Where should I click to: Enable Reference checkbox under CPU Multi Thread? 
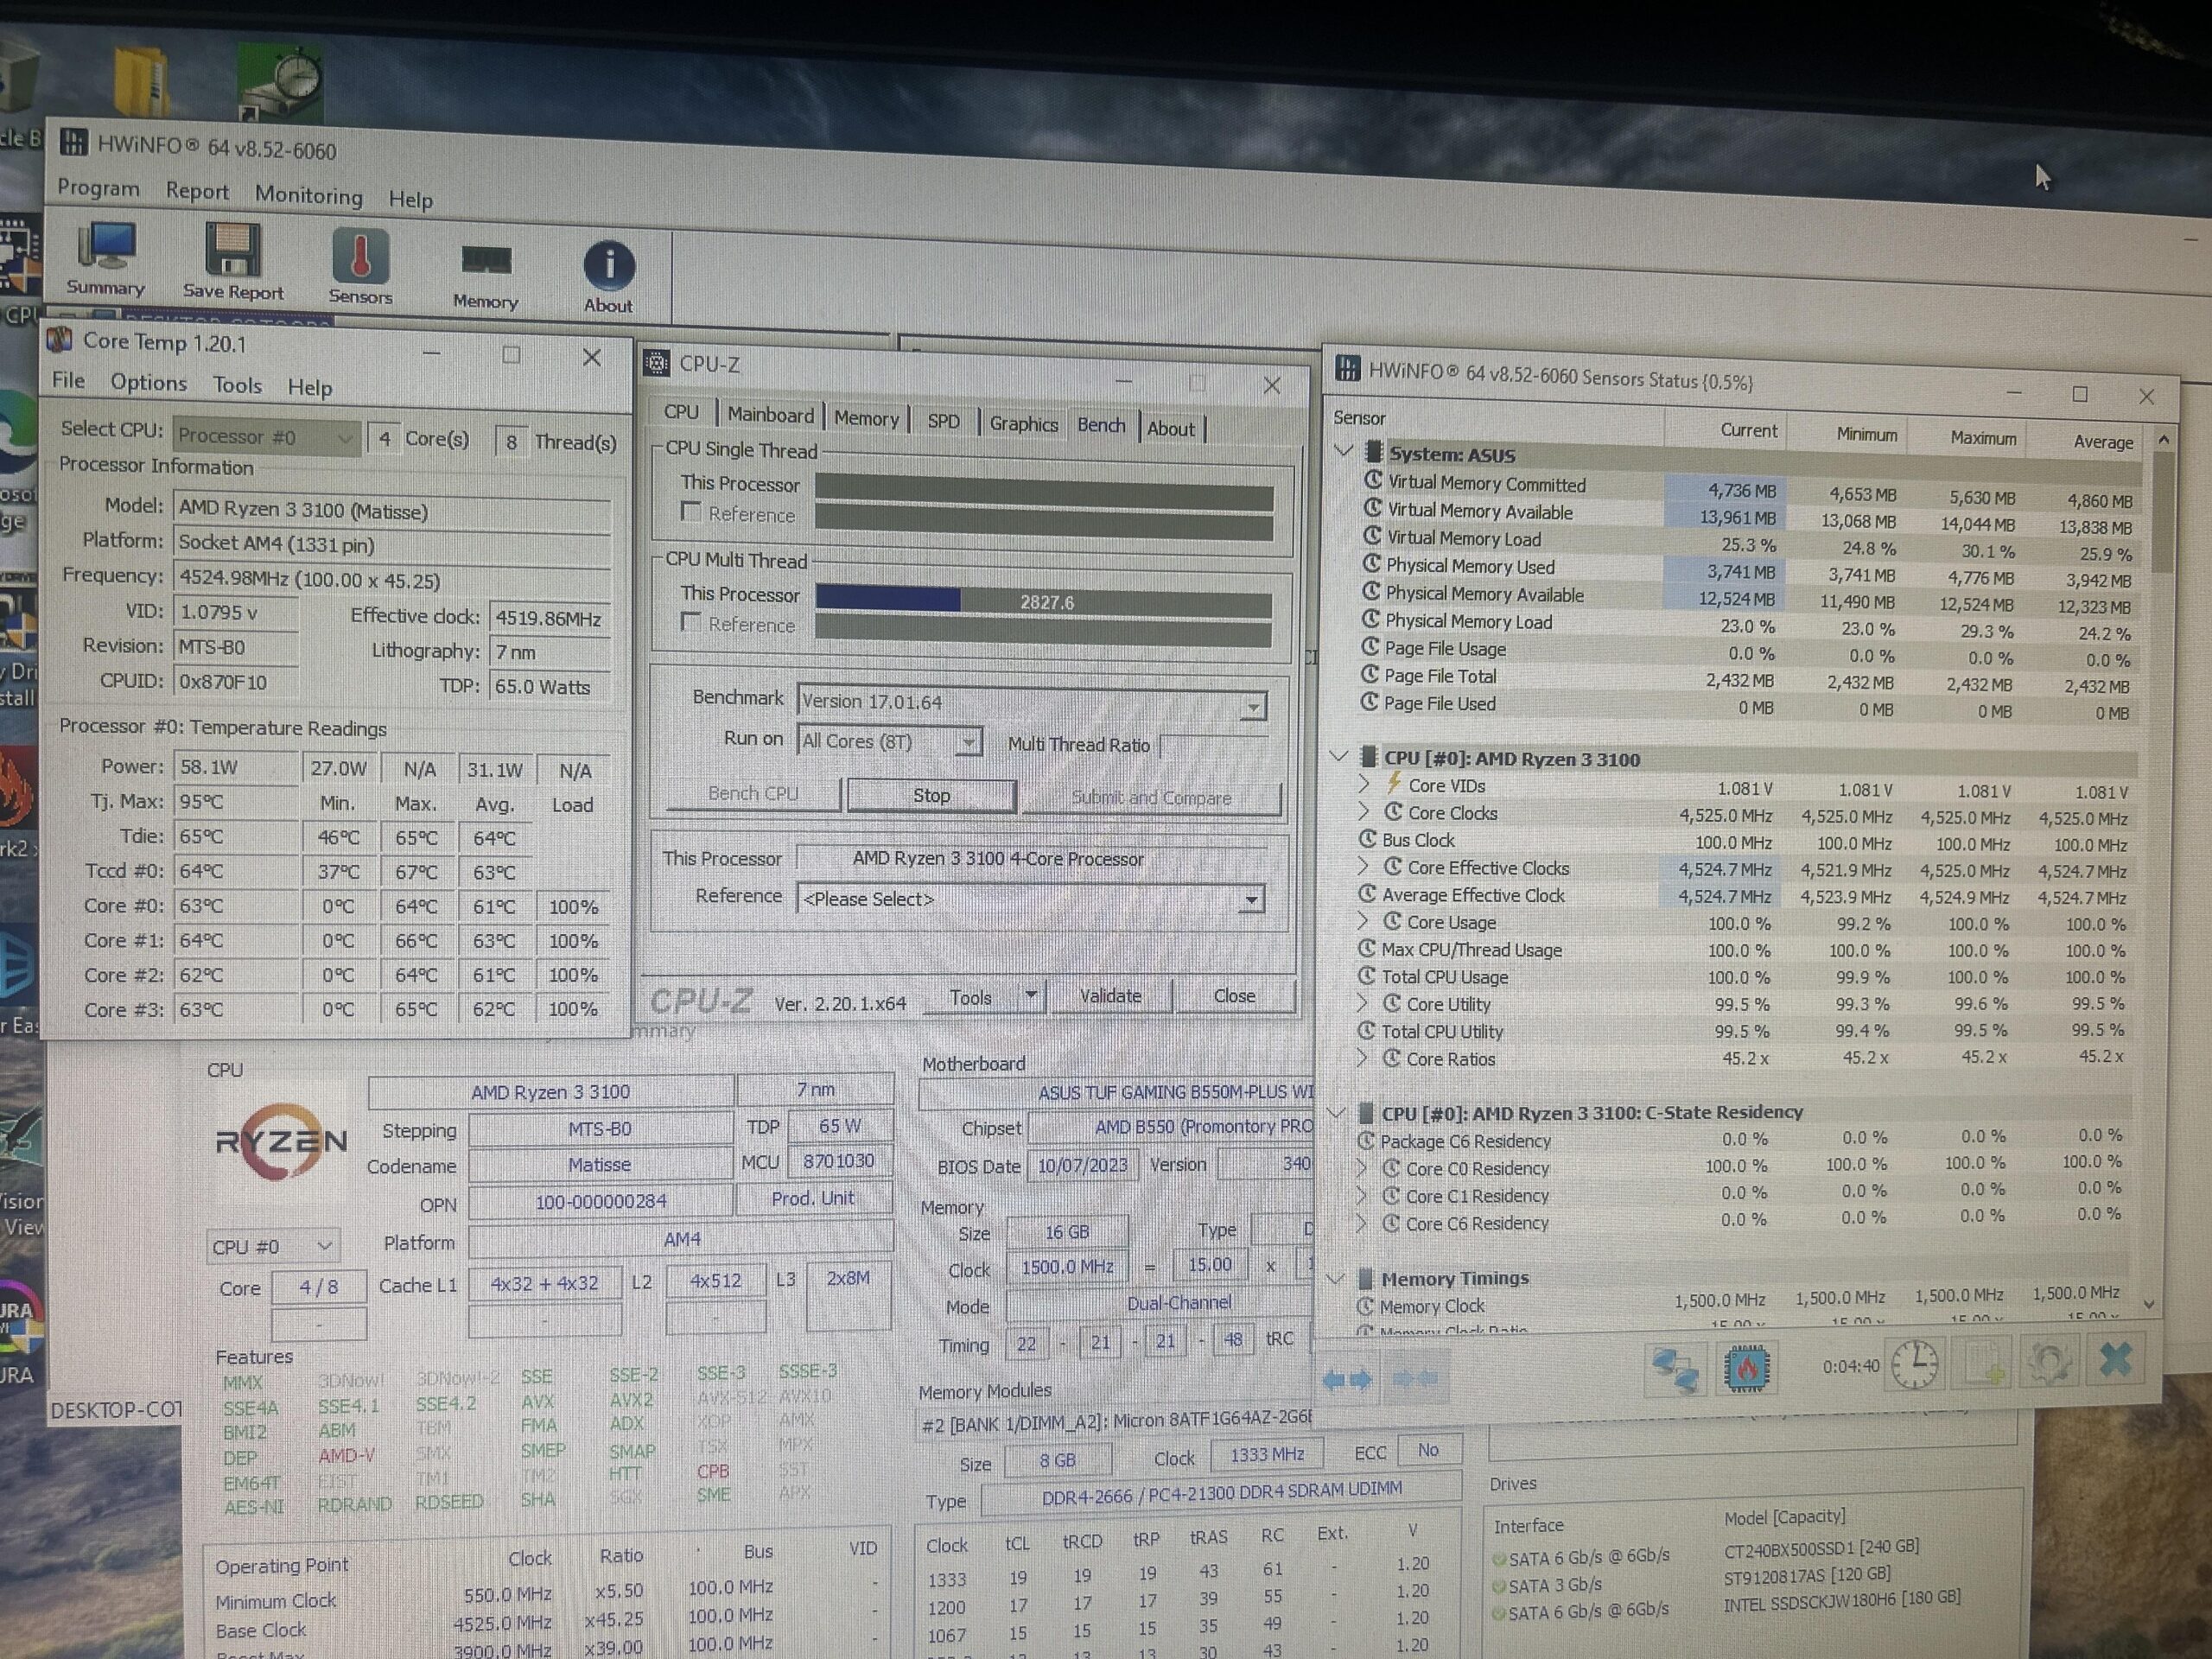[690, 622]
